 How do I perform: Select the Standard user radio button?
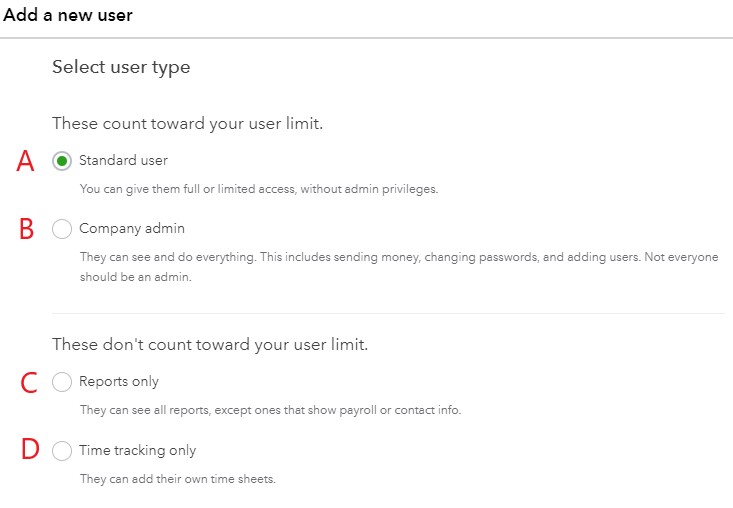62,161
